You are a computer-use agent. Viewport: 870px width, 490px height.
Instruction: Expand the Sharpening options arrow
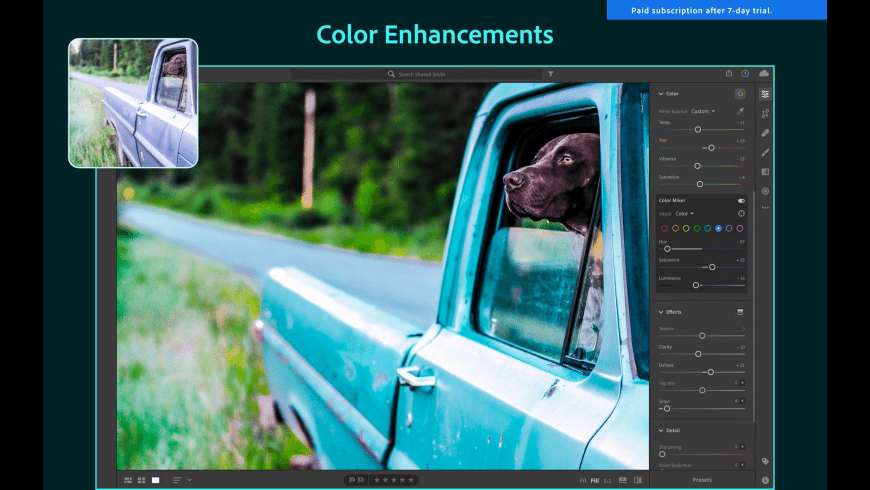tap(742, 446)
